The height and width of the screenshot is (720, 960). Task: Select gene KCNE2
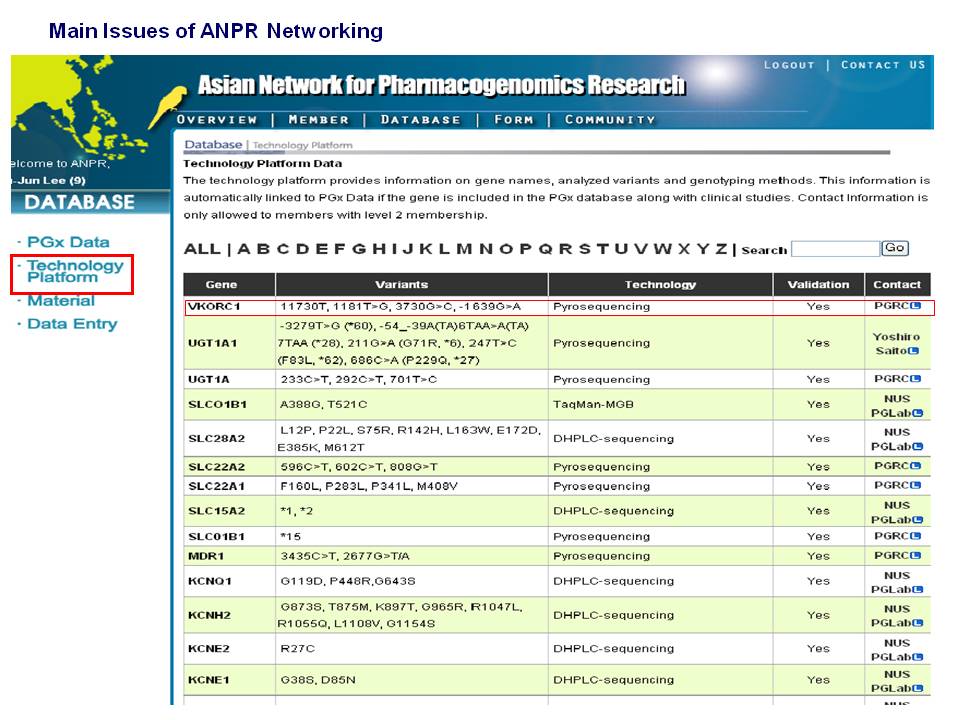coord(208,648)
